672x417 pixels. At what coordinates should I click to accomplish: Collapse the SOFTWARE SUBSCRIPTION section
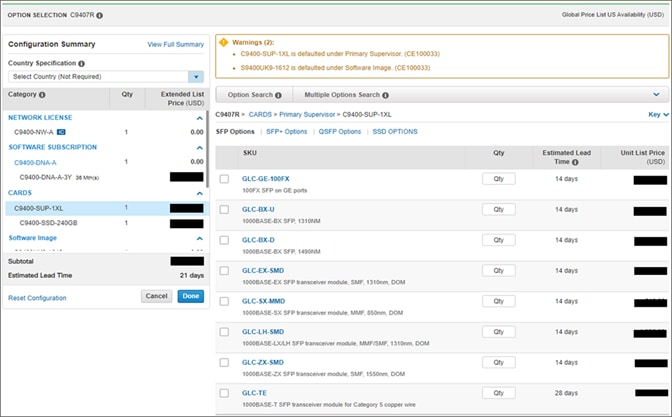(x=200, y=147)
